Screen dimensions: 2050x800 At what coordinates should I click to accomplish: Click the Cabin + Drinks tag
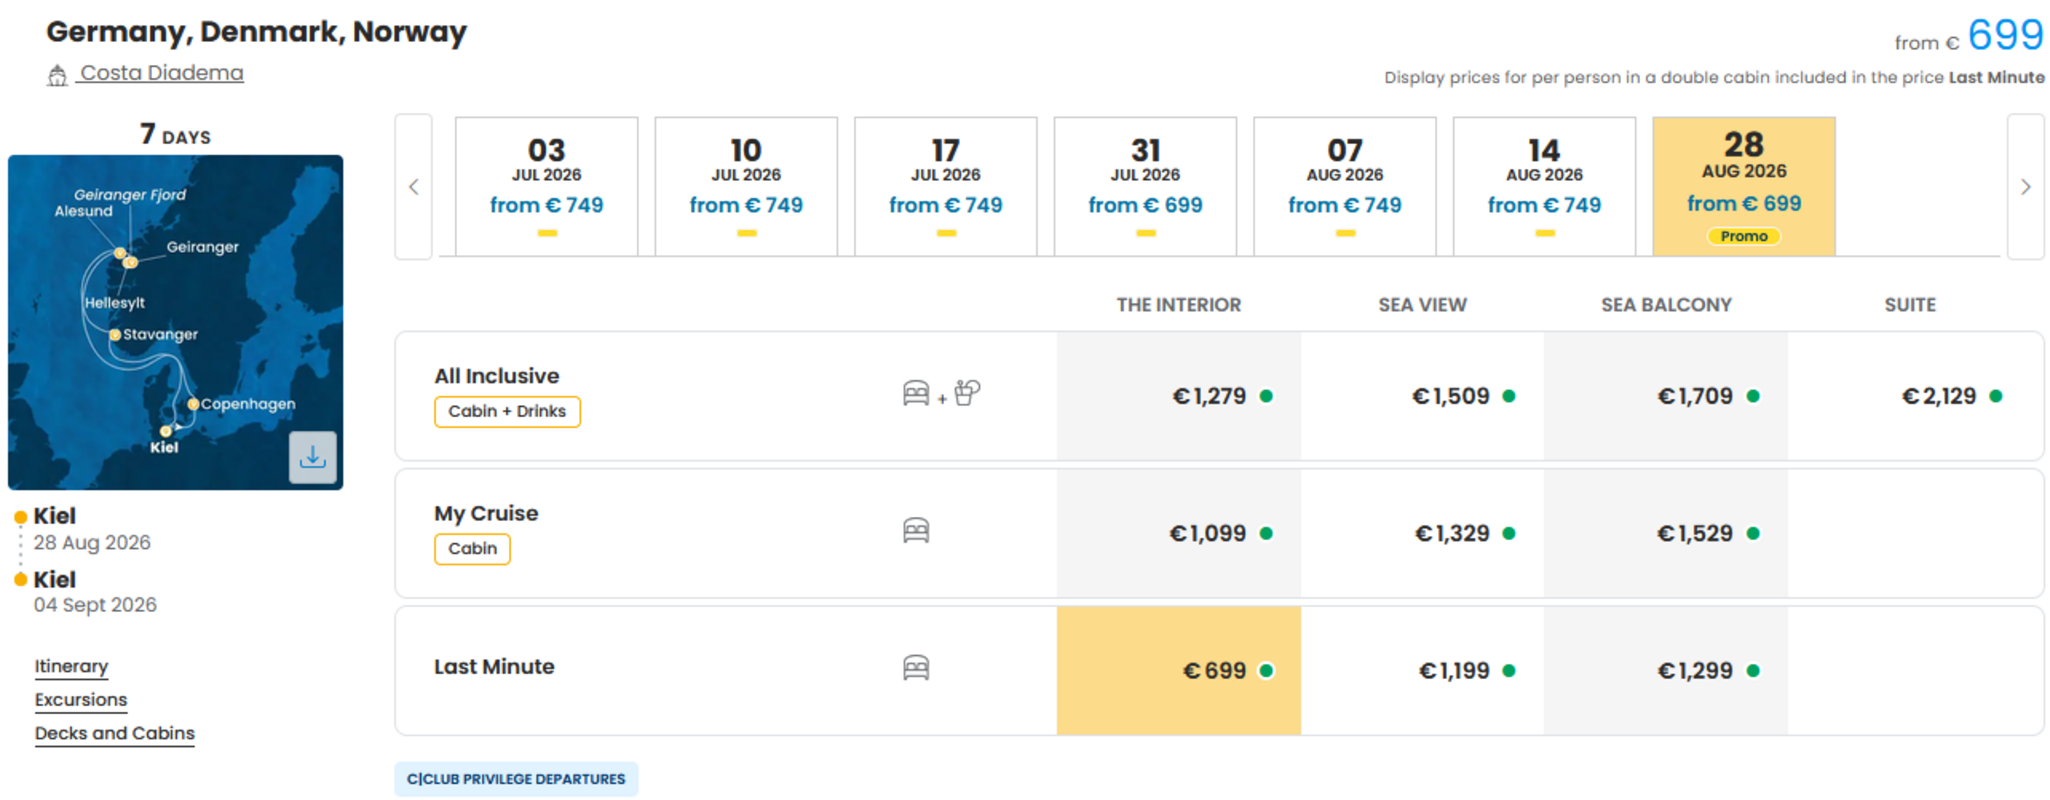tap(507, 411)
